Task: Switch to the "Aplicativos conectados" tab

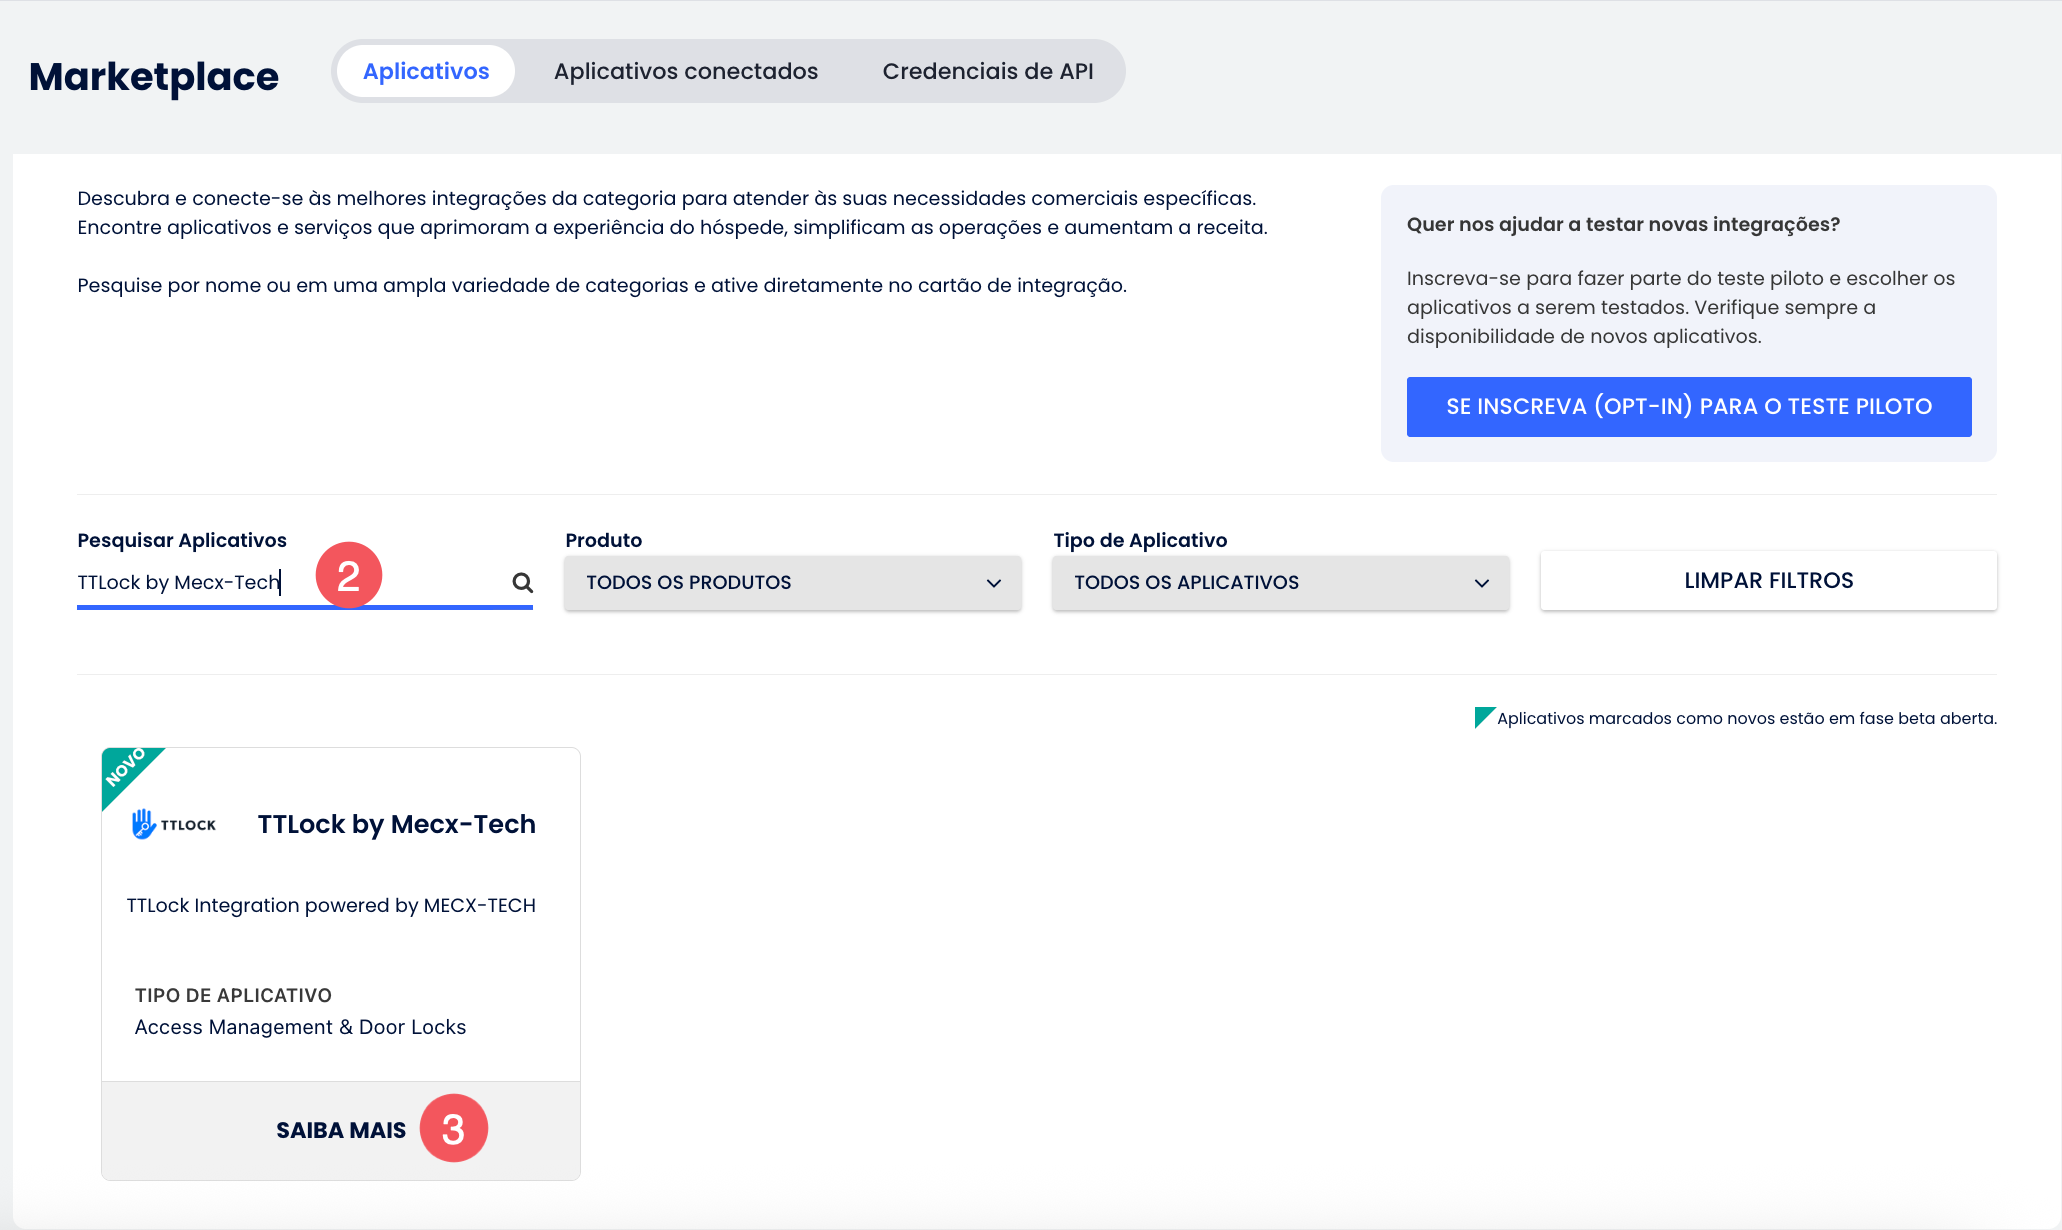Action: (x=685, y=70)
